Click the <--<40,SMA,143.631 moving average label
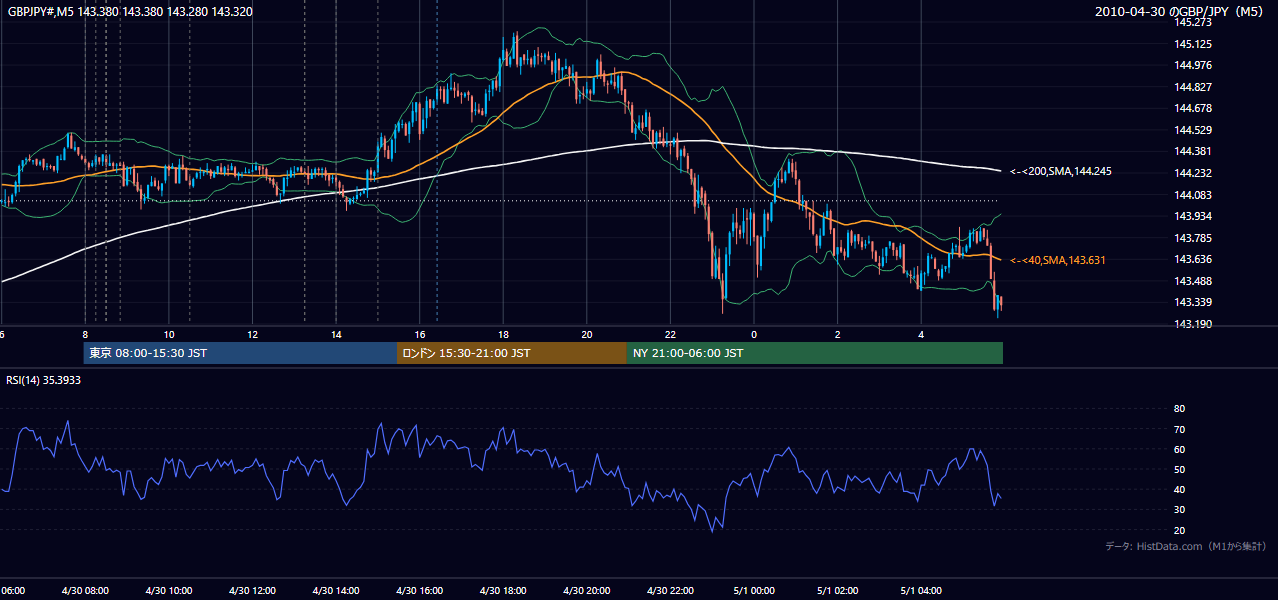This screenshot has width=1278, height=600. (x=1057, y=260)
